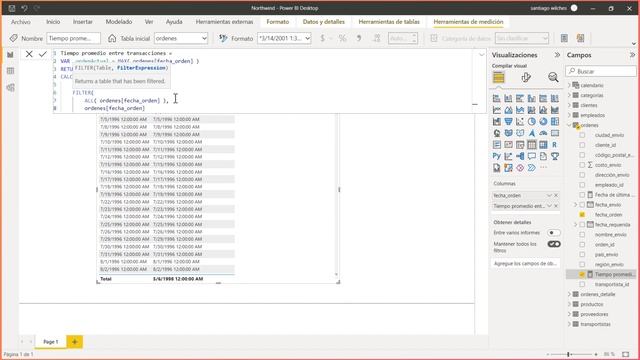Image resolution: width=640 pixels, height=360 pixels.
Task: Get more visuals via ellipsis
Action: pyautogui.click(x=543, y=167)
